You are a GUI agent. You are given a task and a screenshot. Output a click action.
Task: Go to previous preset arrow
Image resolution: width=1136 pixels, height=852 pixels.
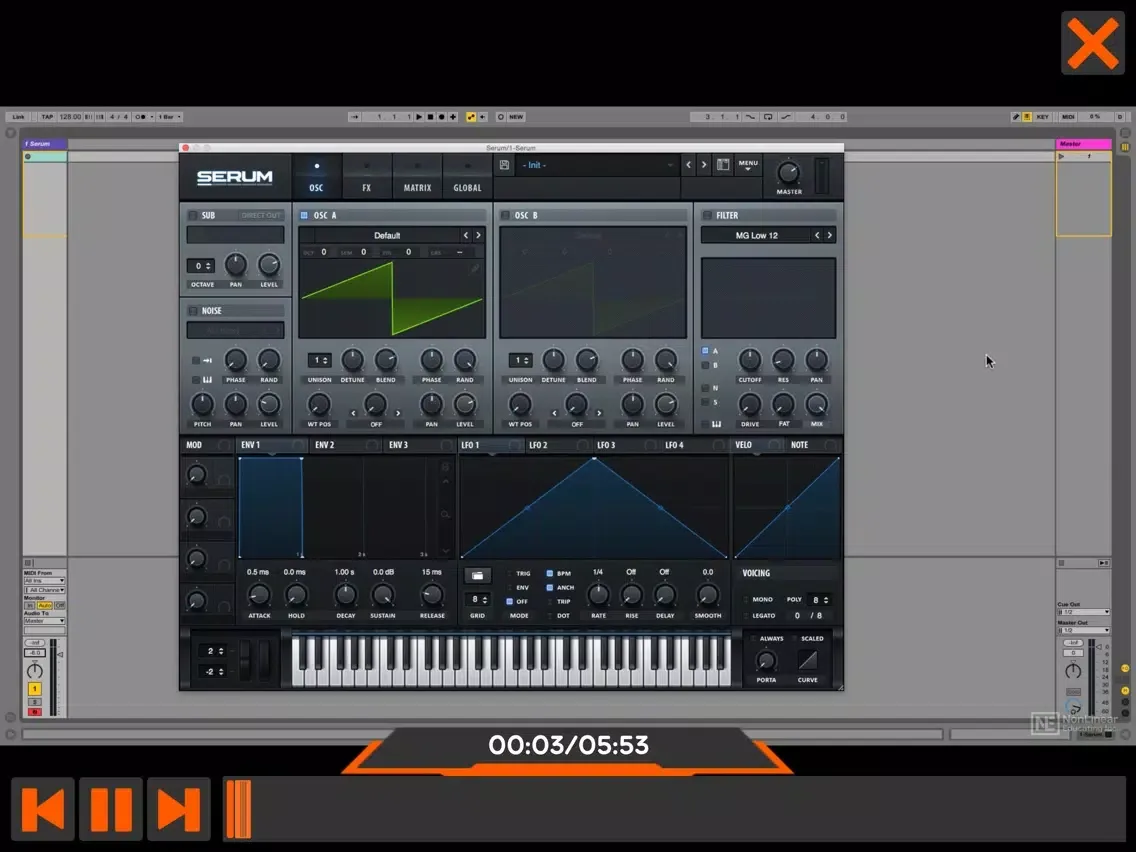click(x=688, y=165)
